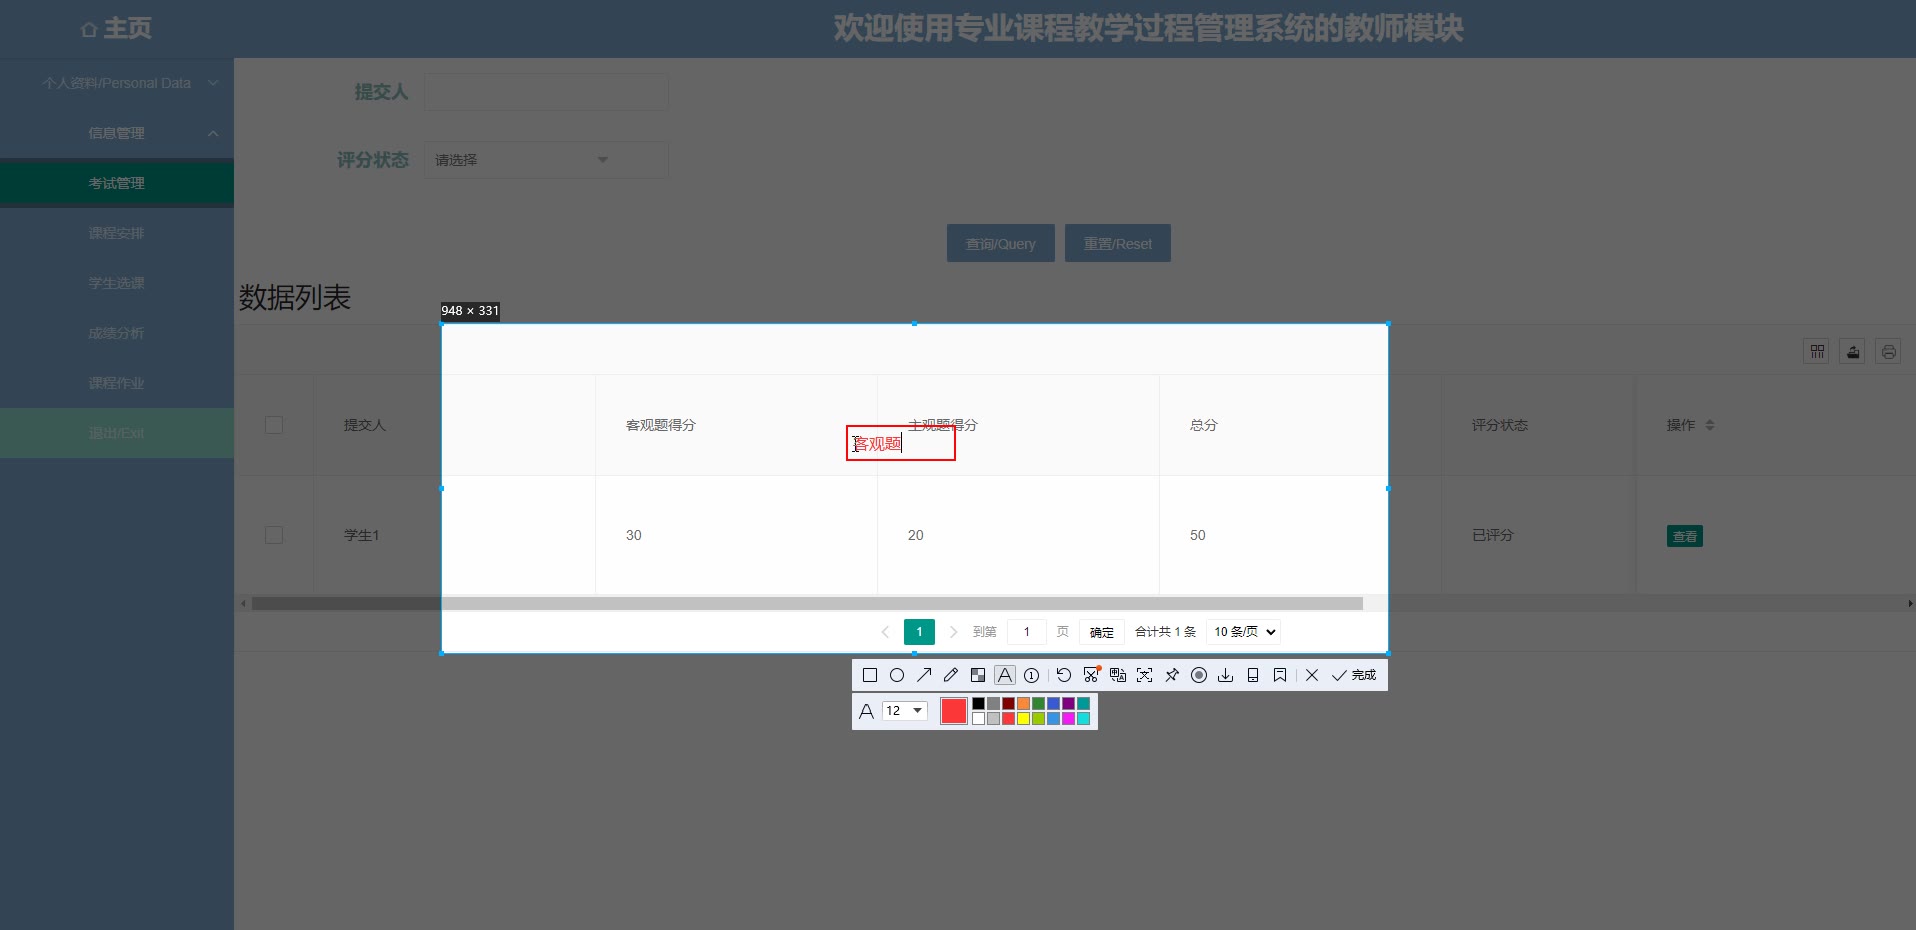
Task: Select the rectangle annotation tool
Action: click(870, 675)
